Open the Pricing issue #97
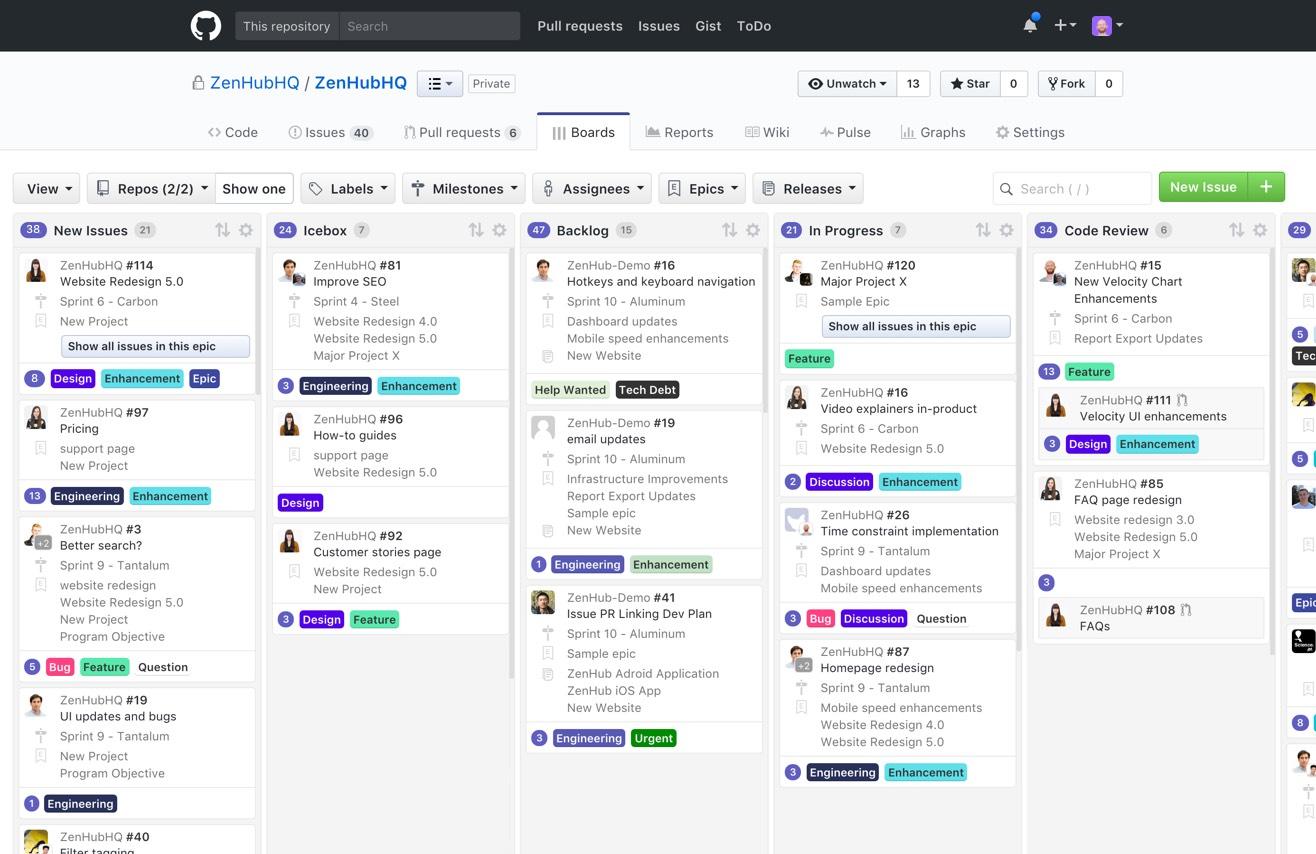Image resolution: width=1316 pixels, height=854 pixels. 79,428
